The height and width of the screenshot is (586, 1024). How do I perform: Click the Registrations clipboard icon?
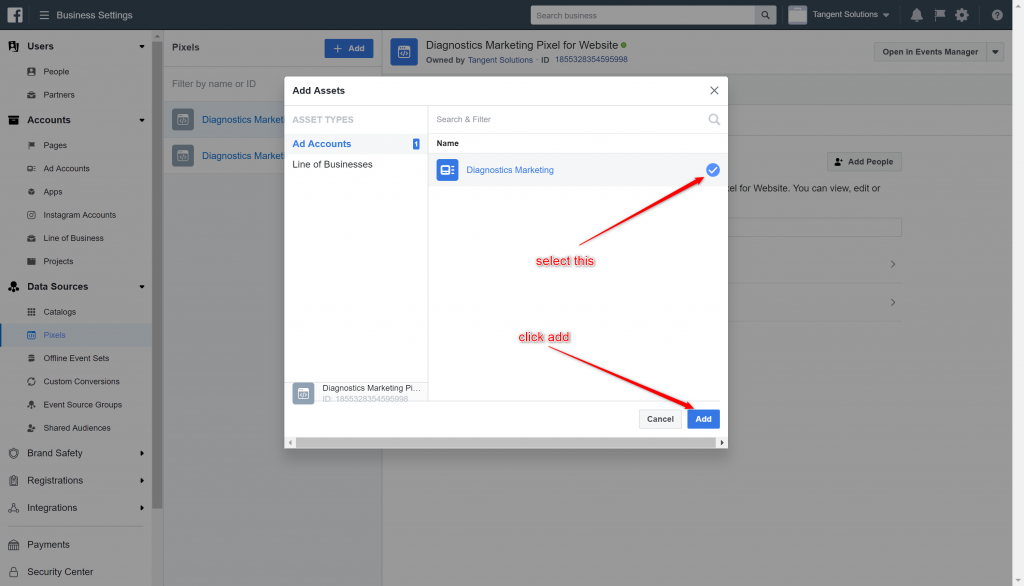point(13,481)
